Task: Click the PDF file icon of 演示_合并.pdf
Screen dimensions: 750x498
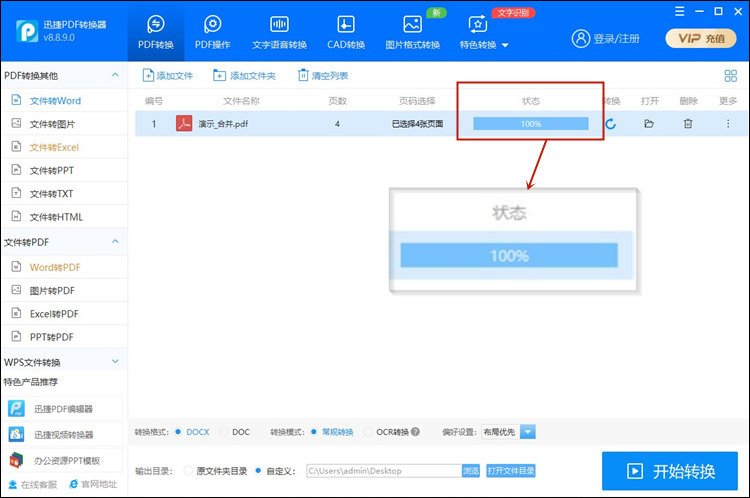Action: point(184,123)
